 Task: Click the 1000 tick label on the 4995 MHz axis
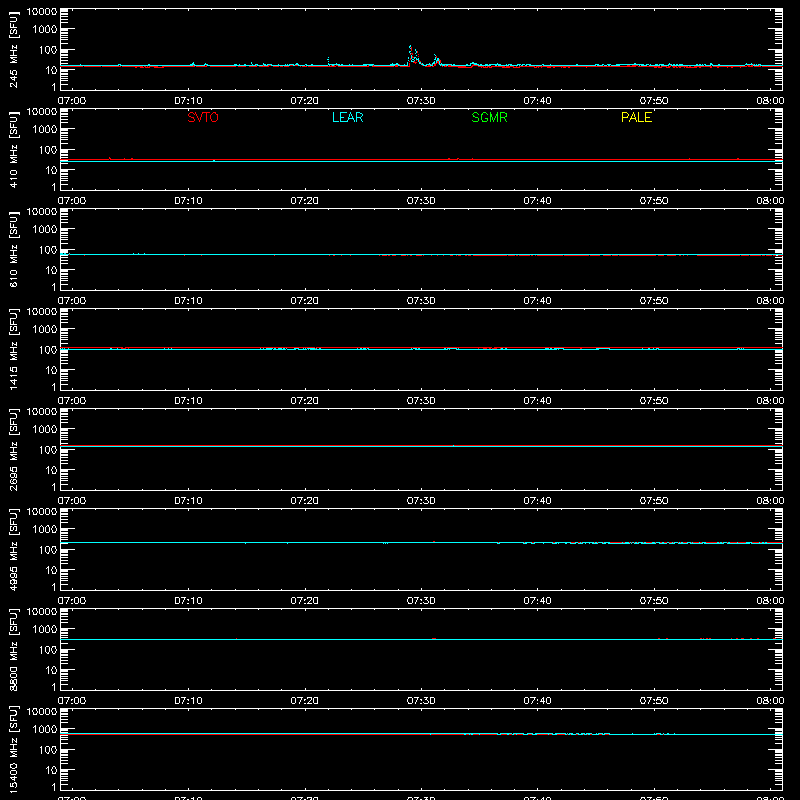(x=45, y=530)
